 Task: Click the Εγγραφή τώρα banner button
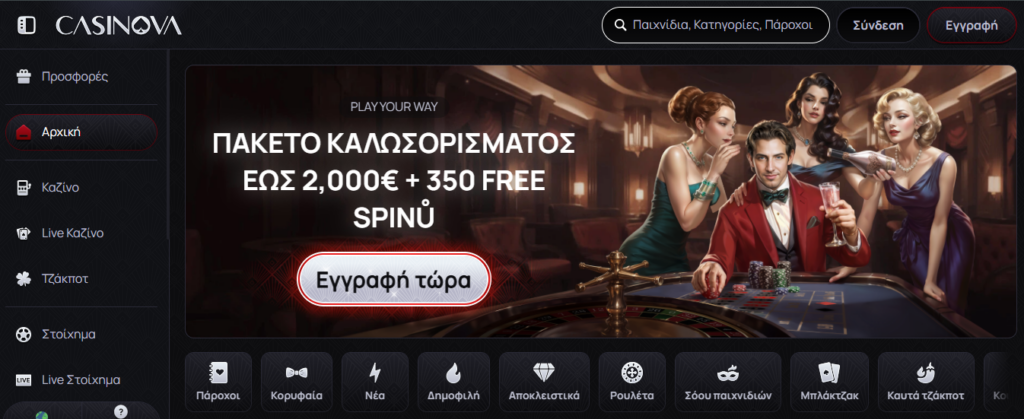pyautogui.click(x=394, y=279)
